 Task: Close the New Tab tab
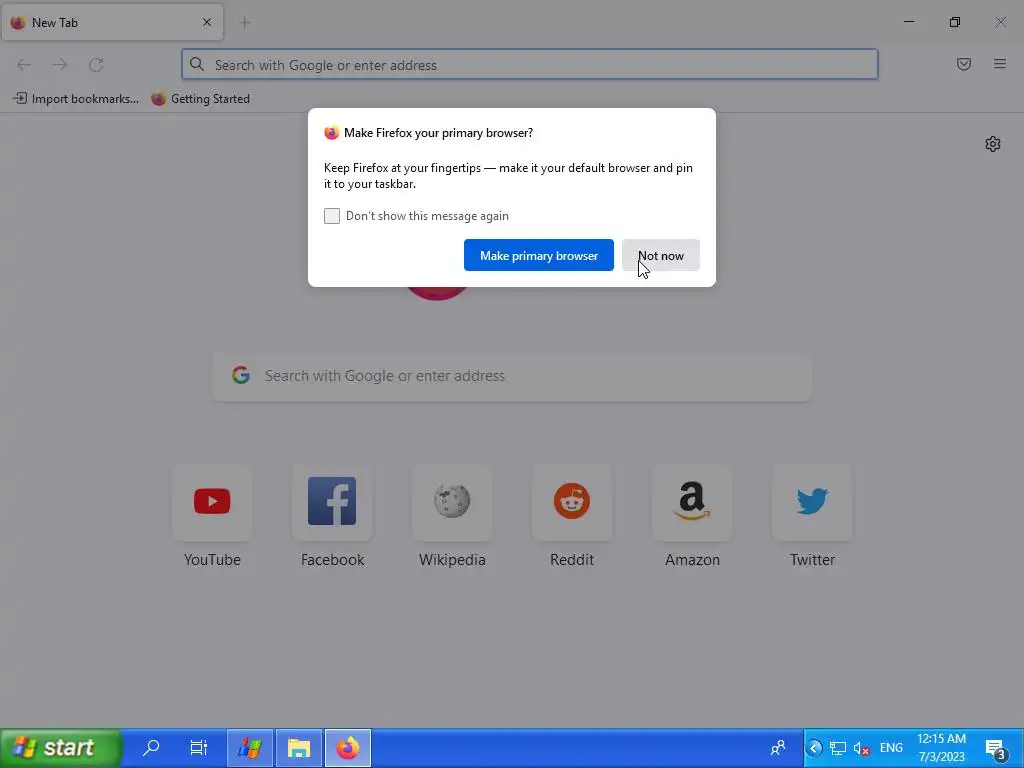tap(207, 22)
